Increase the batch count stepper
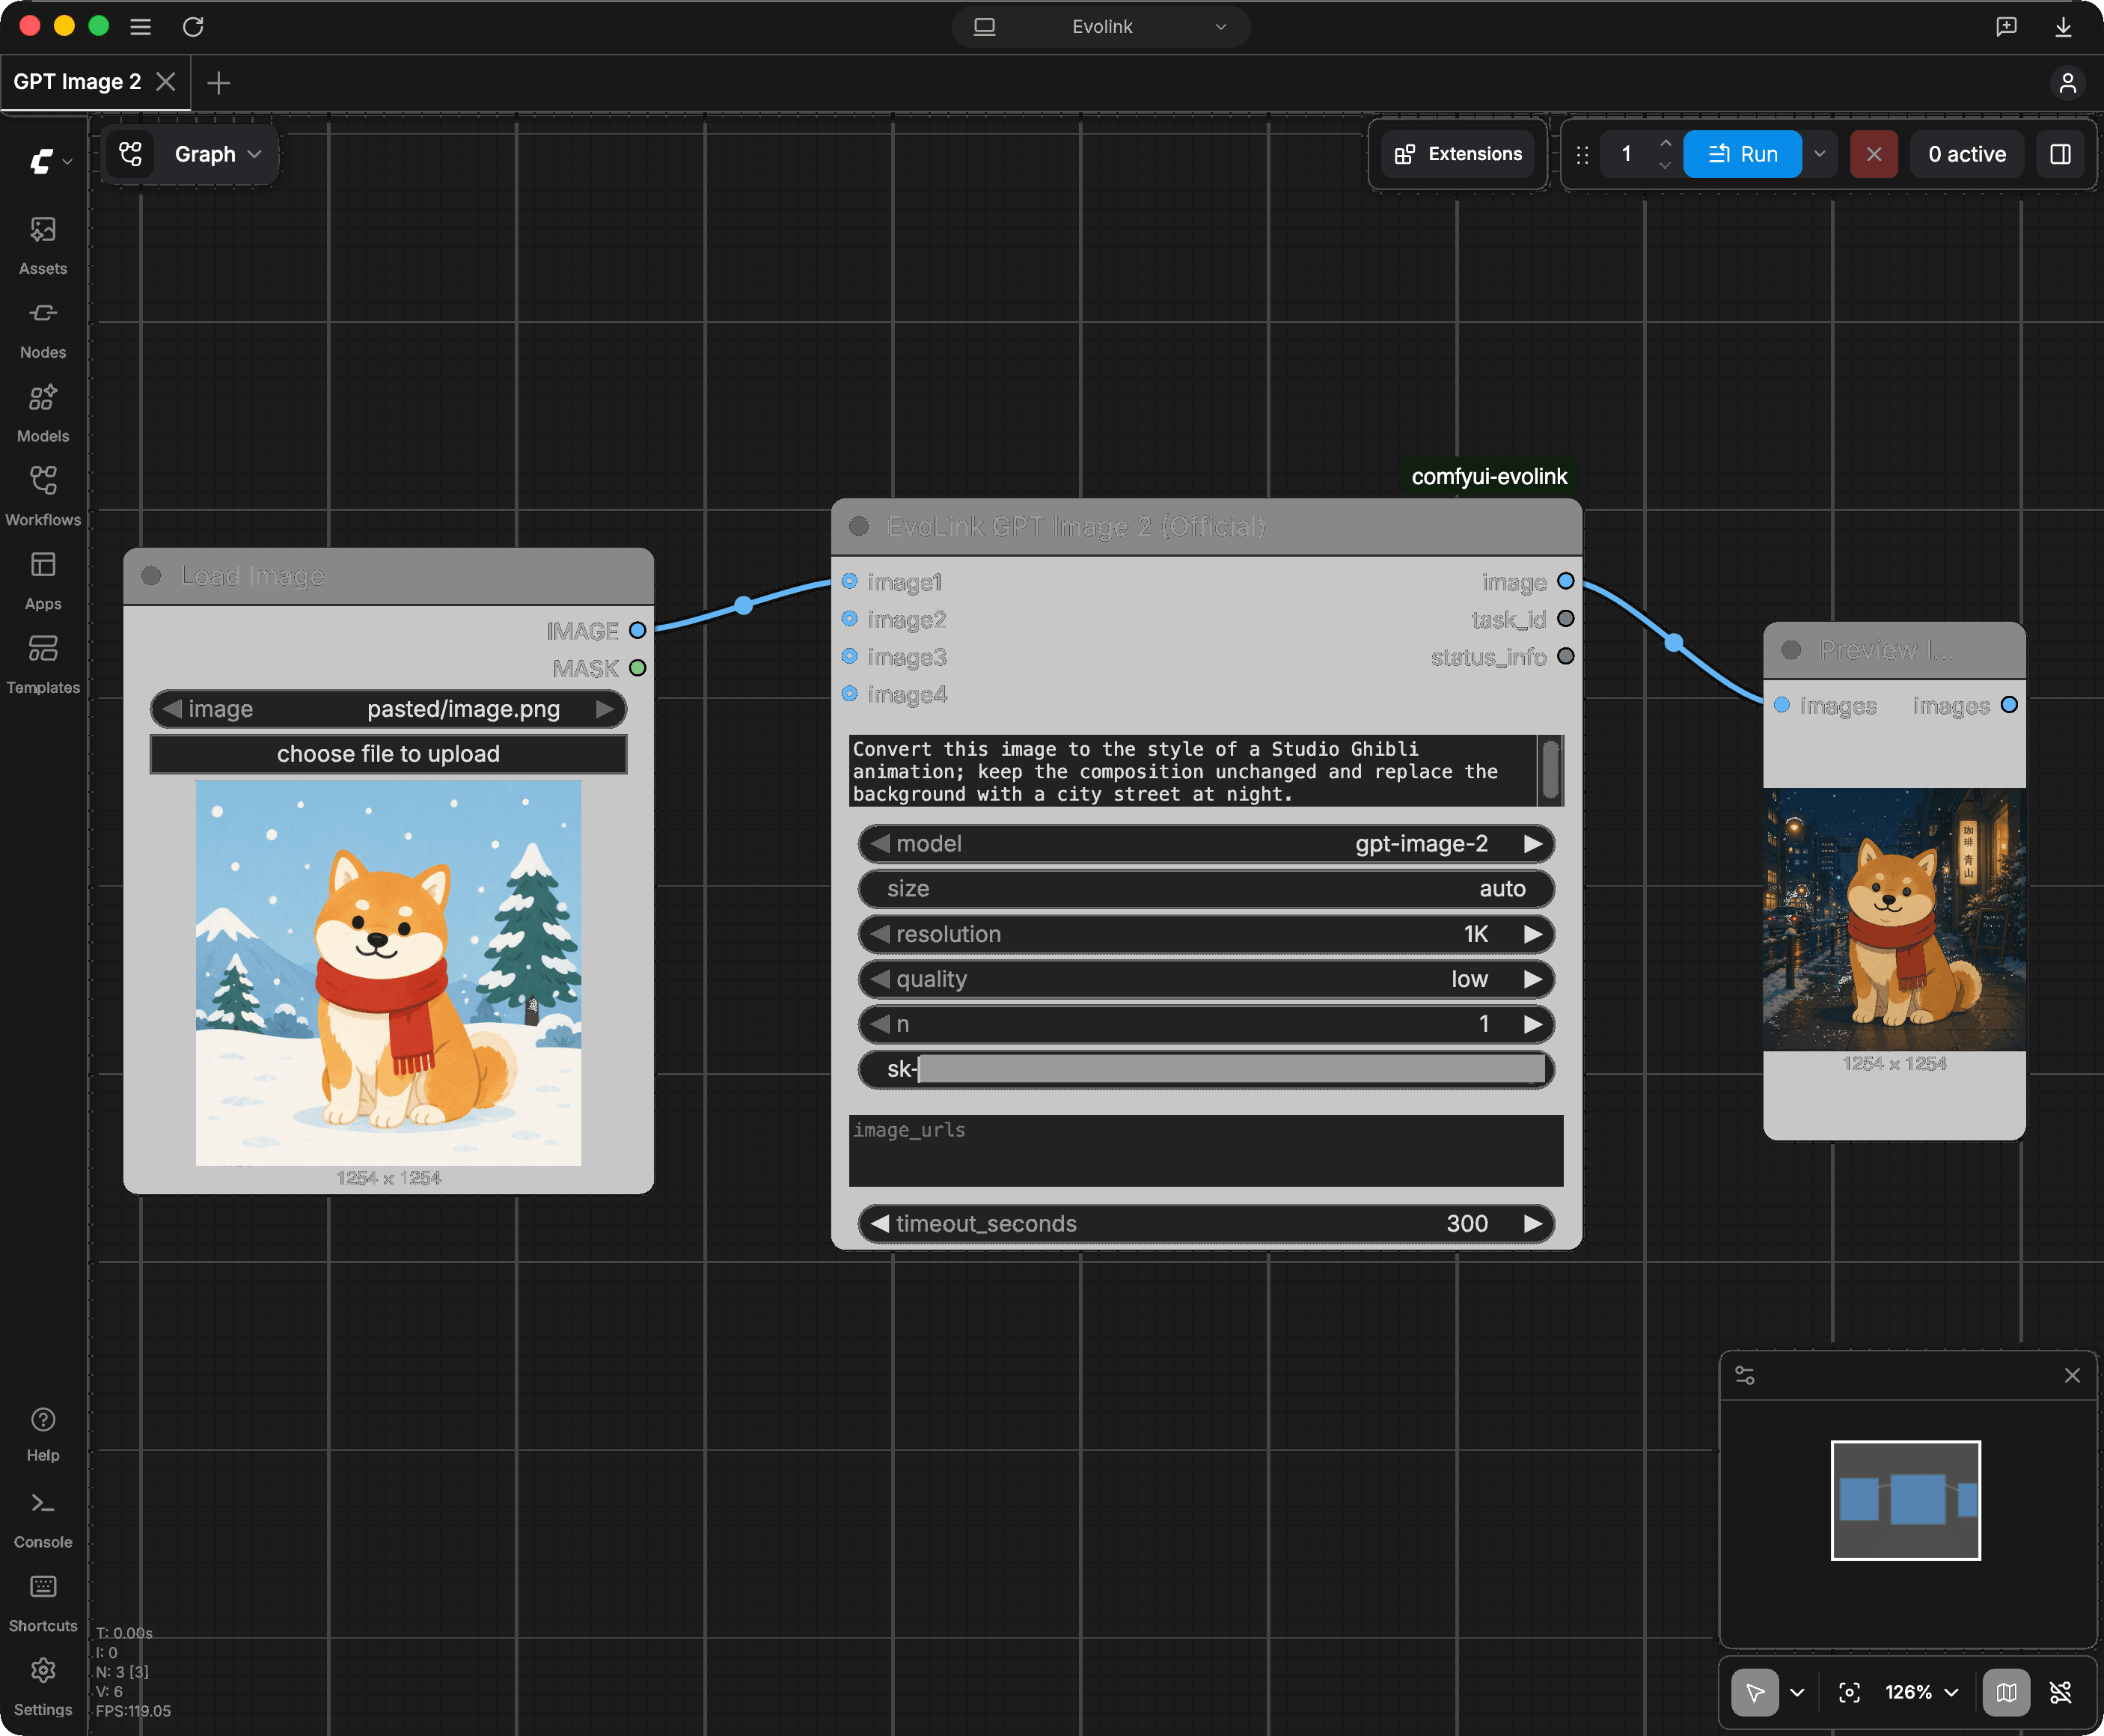Viewport: 2104px width, 1736px height. point(1665,143)
